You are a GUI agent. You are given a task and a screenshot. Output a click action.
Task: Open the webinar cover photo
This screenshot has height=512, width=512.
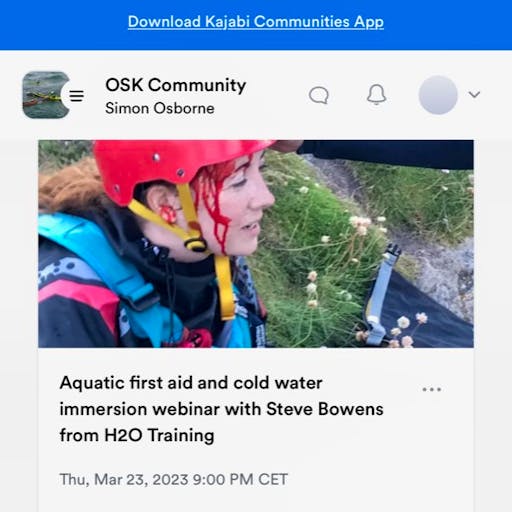click(x=256, y=244)
